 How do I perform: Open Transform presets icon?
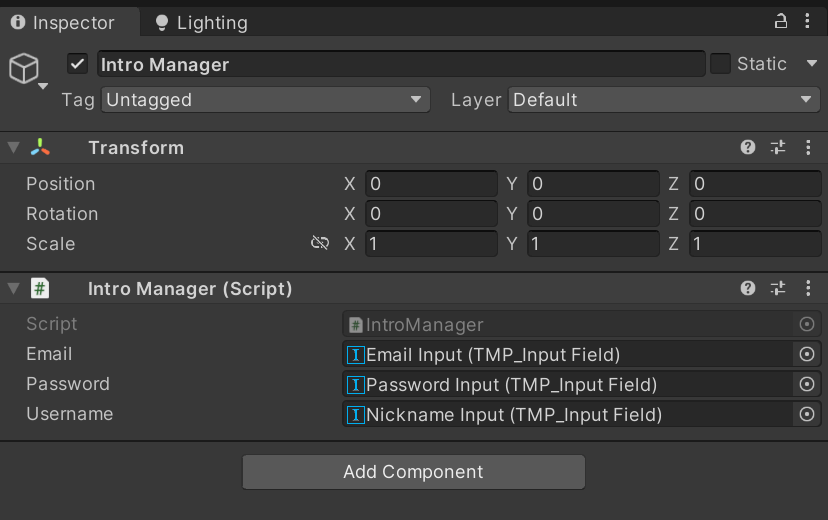click(x=778, y=147)
